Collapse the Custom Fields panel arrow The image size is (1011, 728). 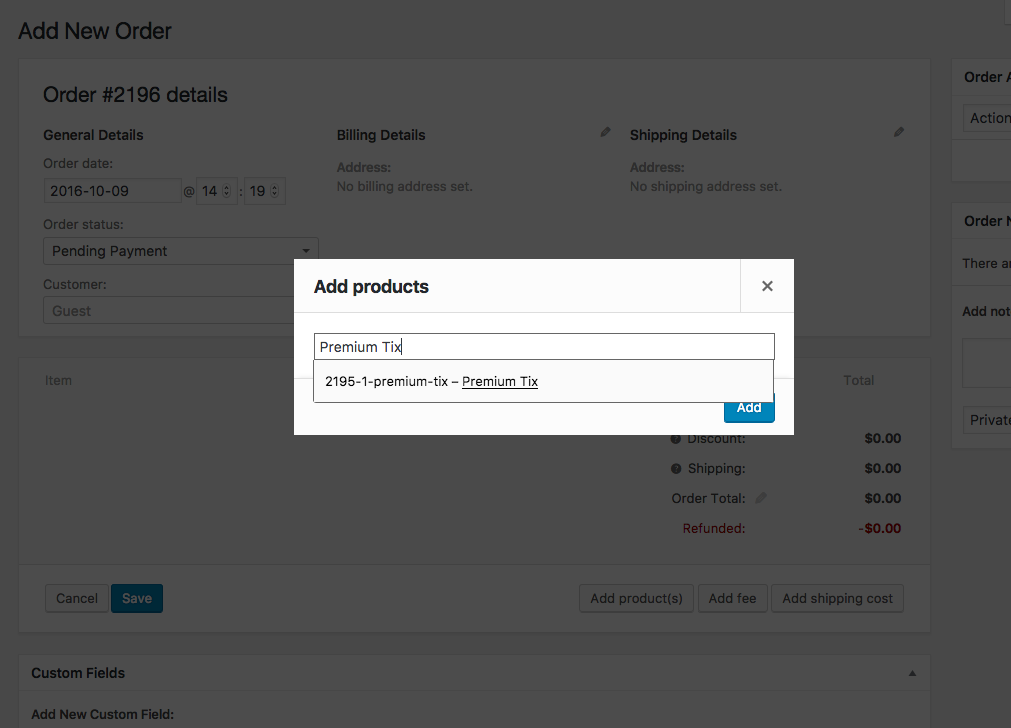912,674
